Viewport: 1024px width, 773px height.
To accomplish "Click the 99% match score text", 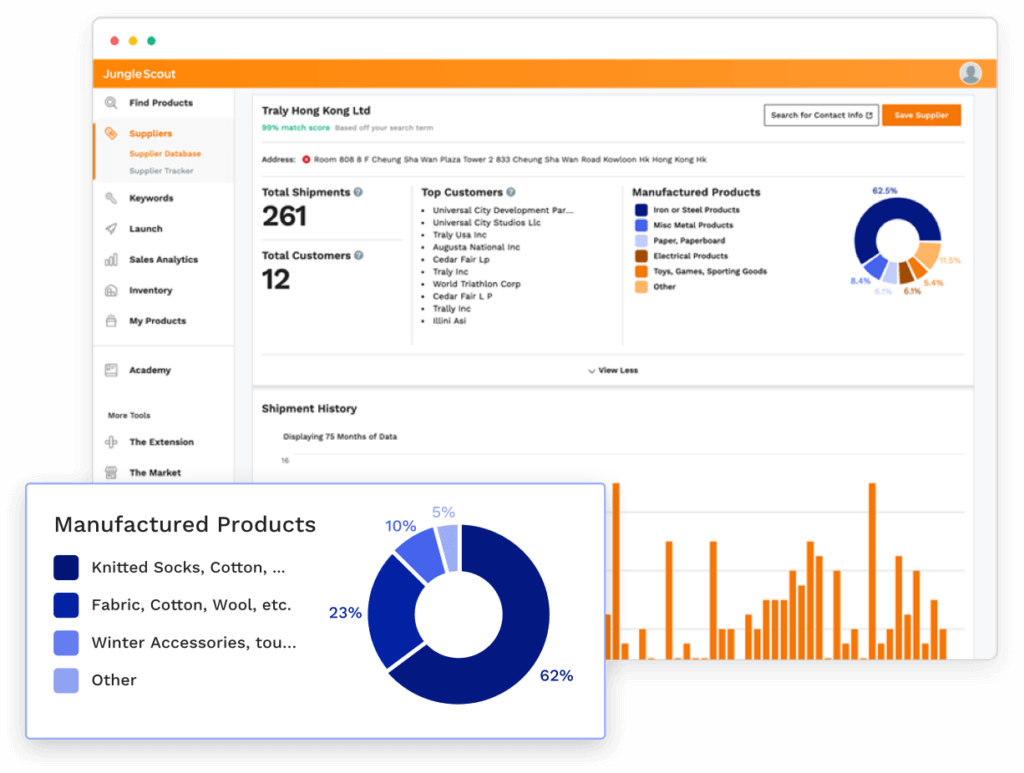I will 296,127.
